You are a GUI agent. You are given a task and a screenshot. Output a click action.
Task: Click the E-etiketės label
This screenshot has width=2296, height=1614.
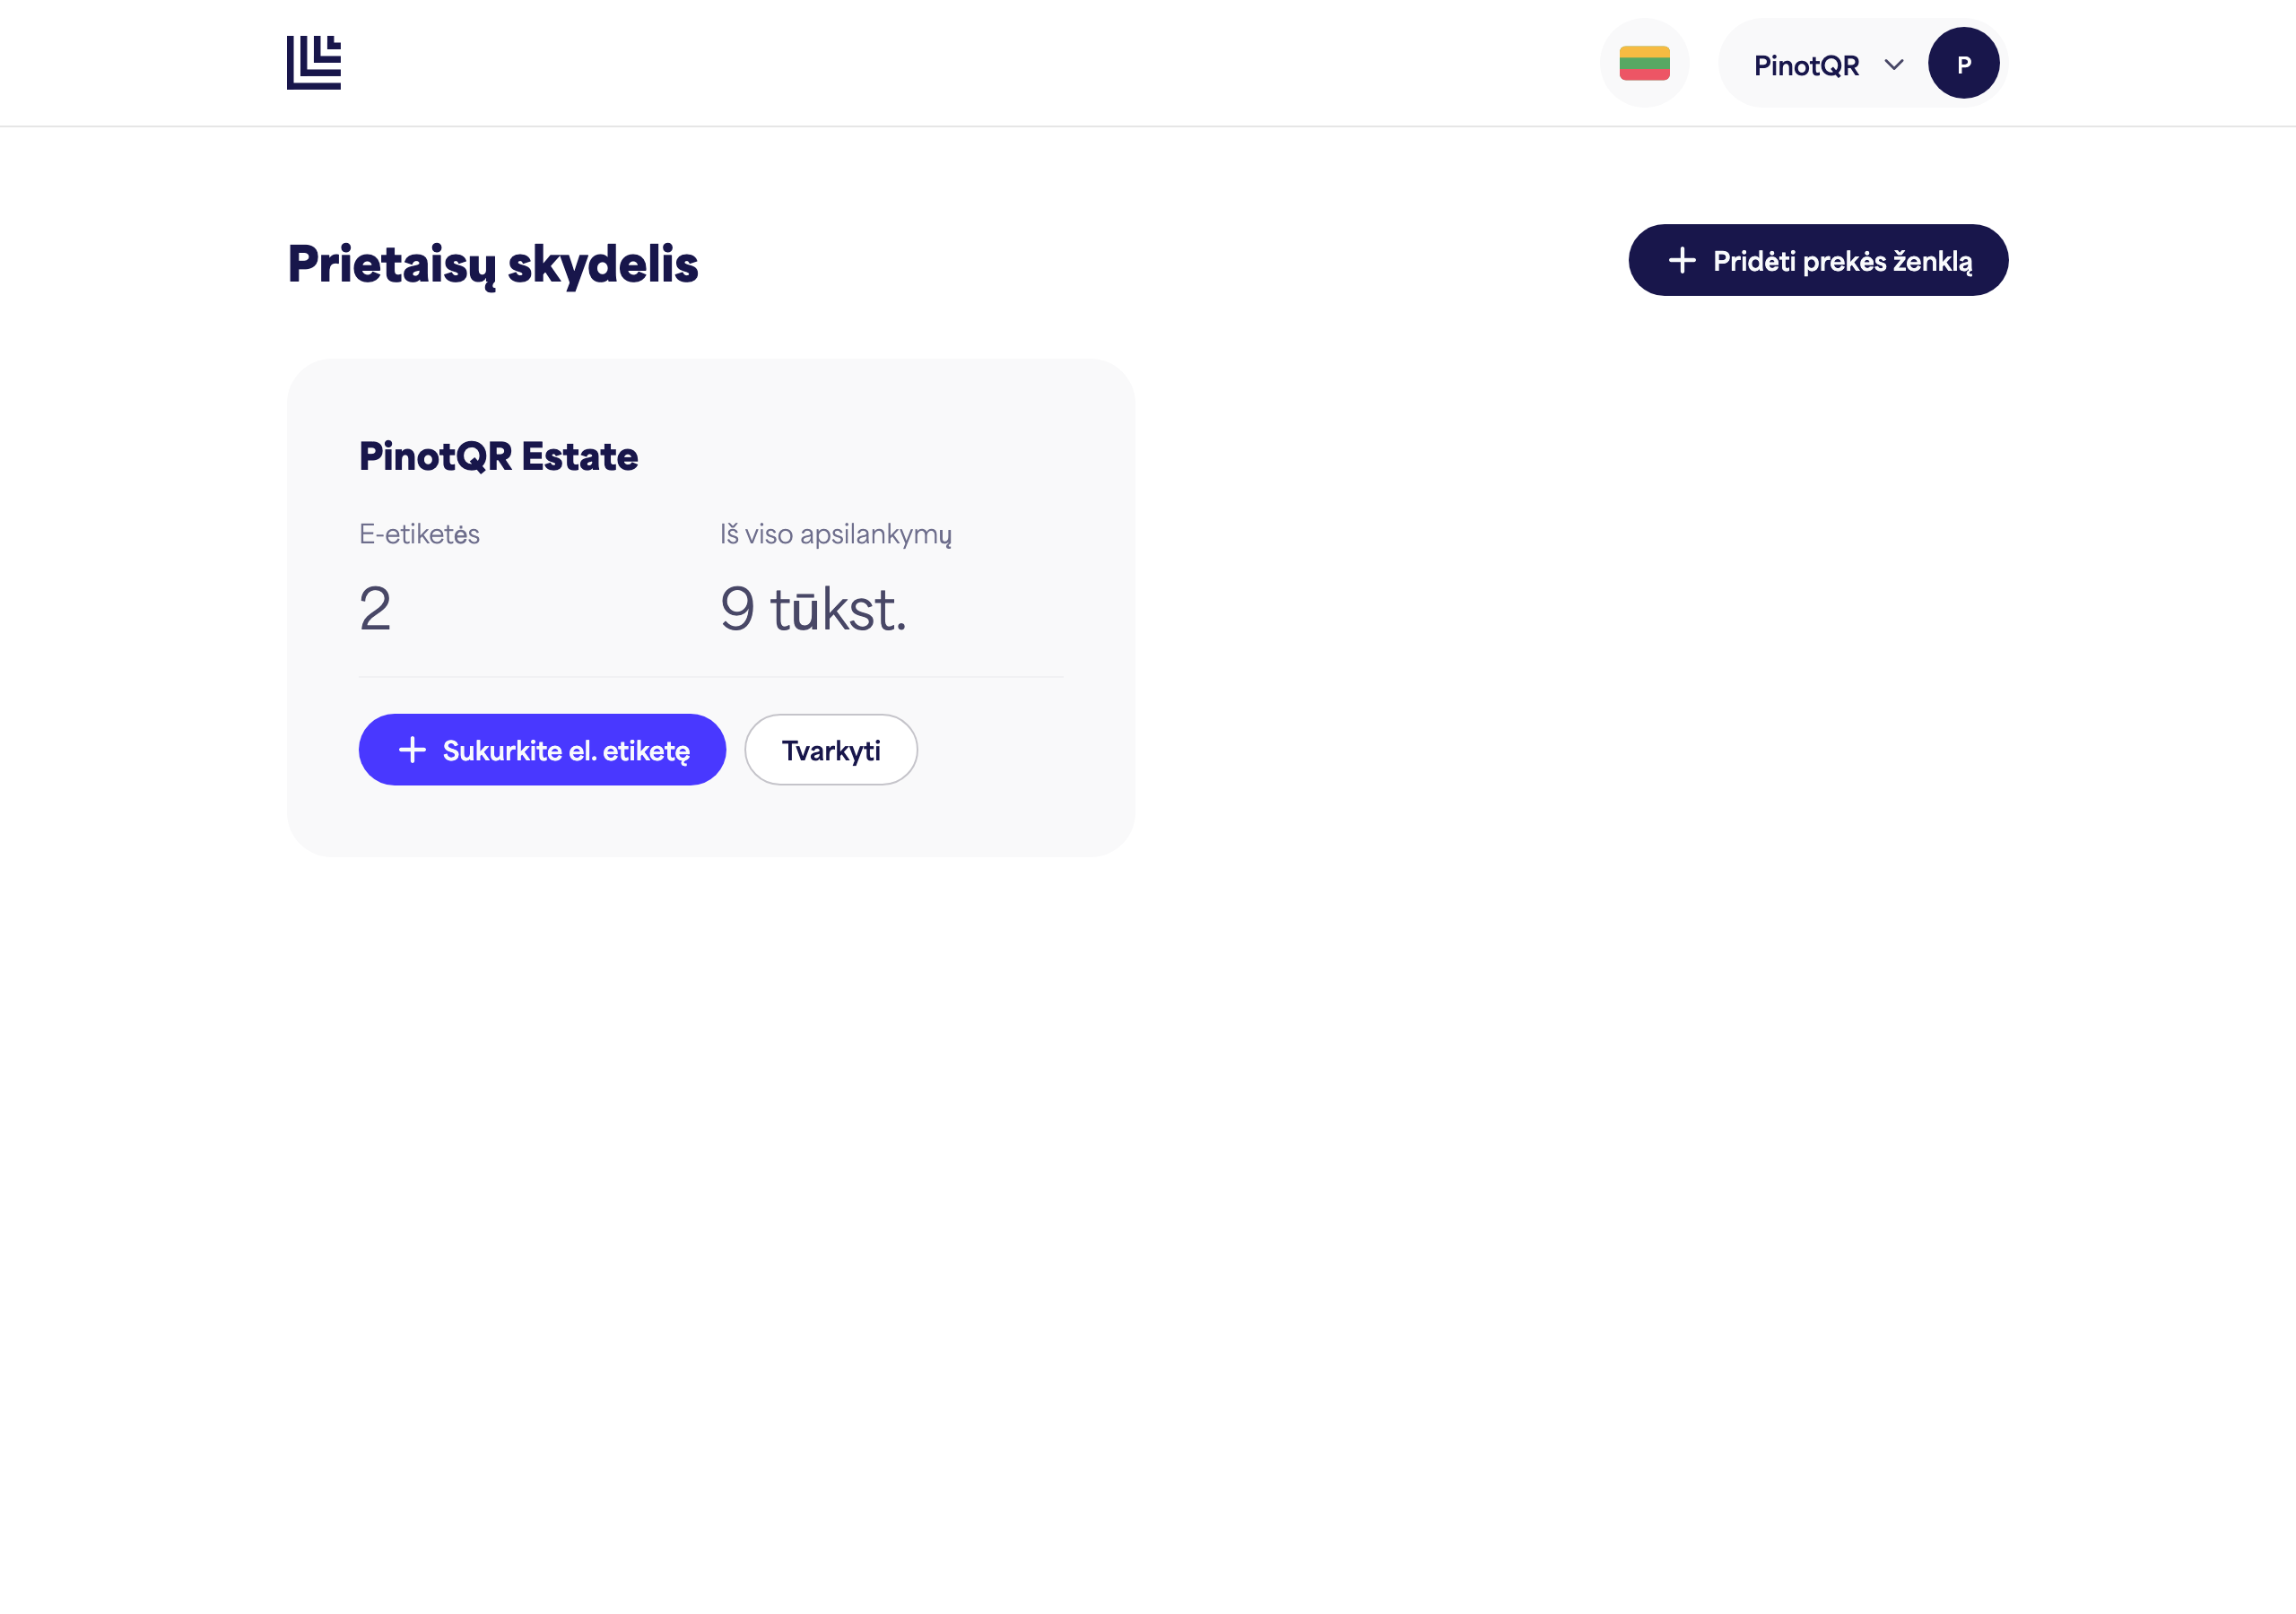pos(419,534)
